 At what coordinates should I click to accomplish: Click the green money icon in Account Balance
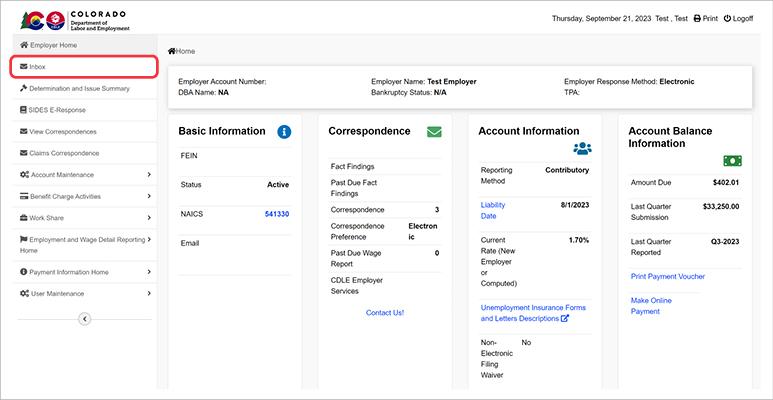(x=732, y=160)
